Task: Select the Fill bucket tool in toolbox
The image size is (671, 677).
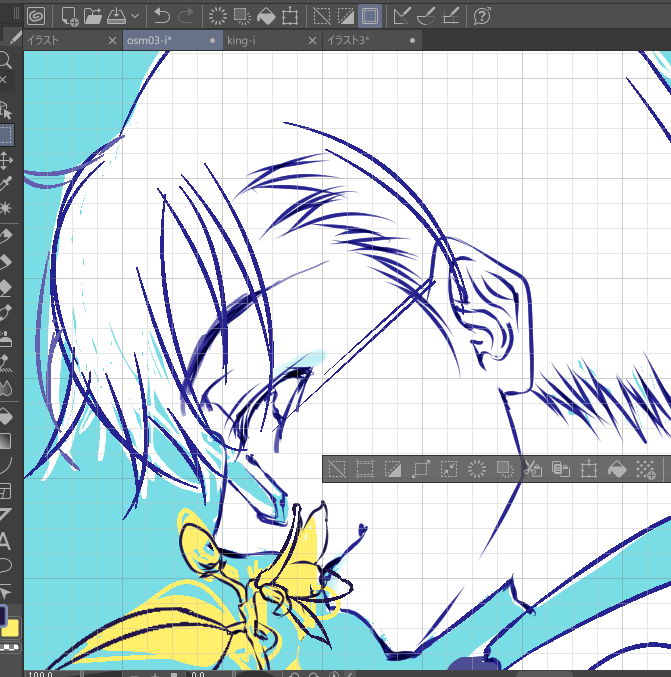Action: tap(5, 416)
